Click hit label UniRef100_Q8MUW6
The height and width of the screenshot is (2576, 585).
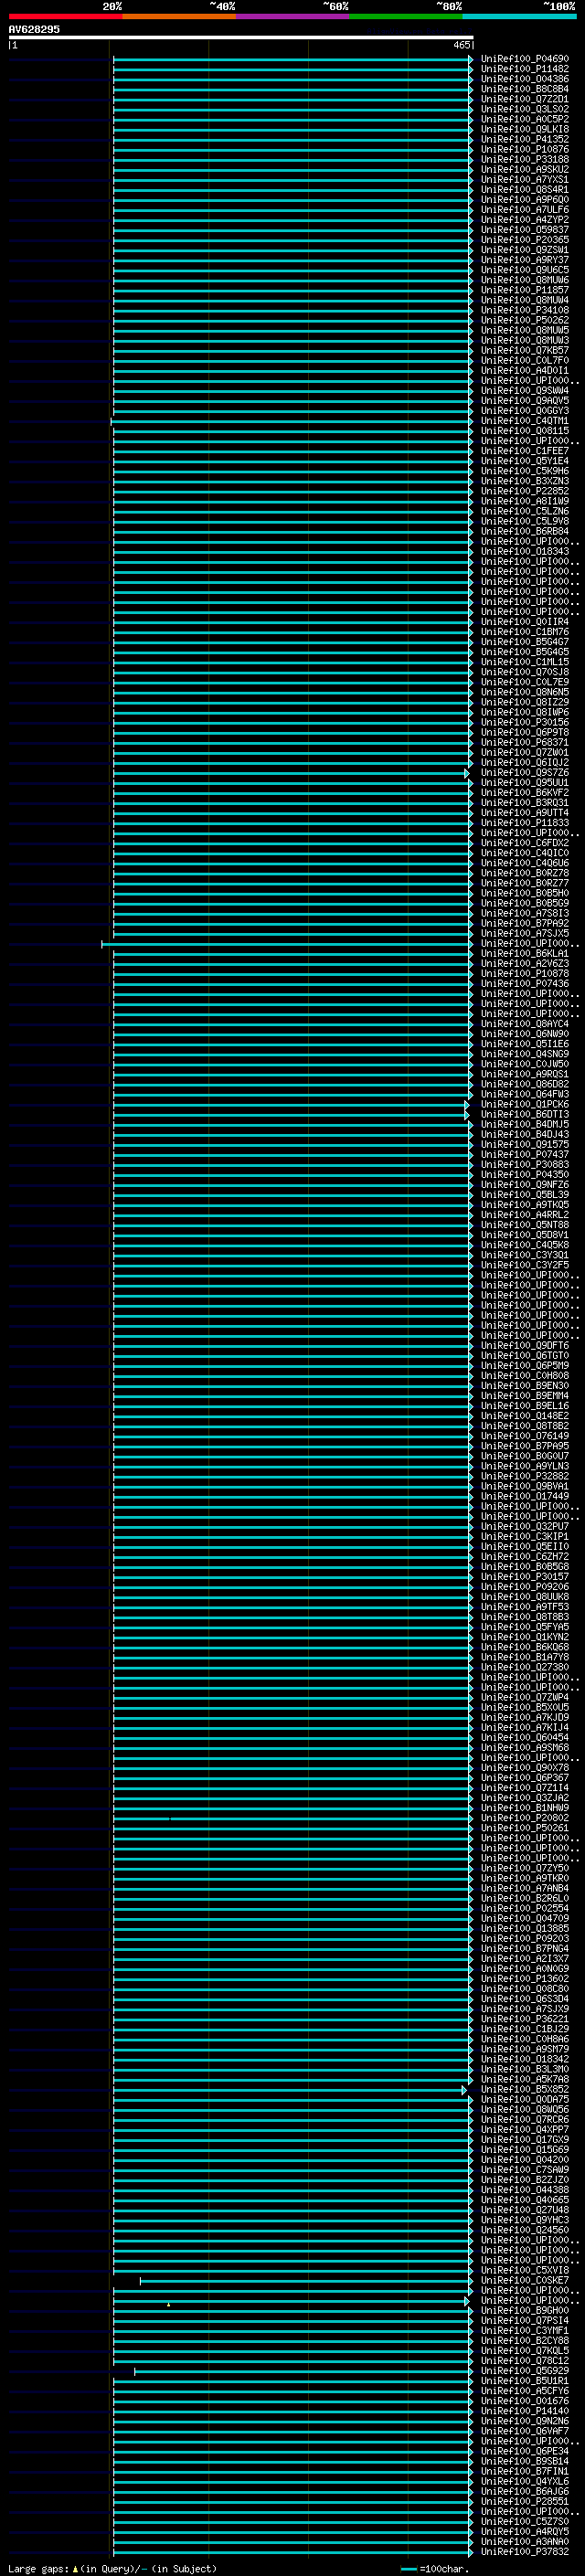tap(524, 280)
